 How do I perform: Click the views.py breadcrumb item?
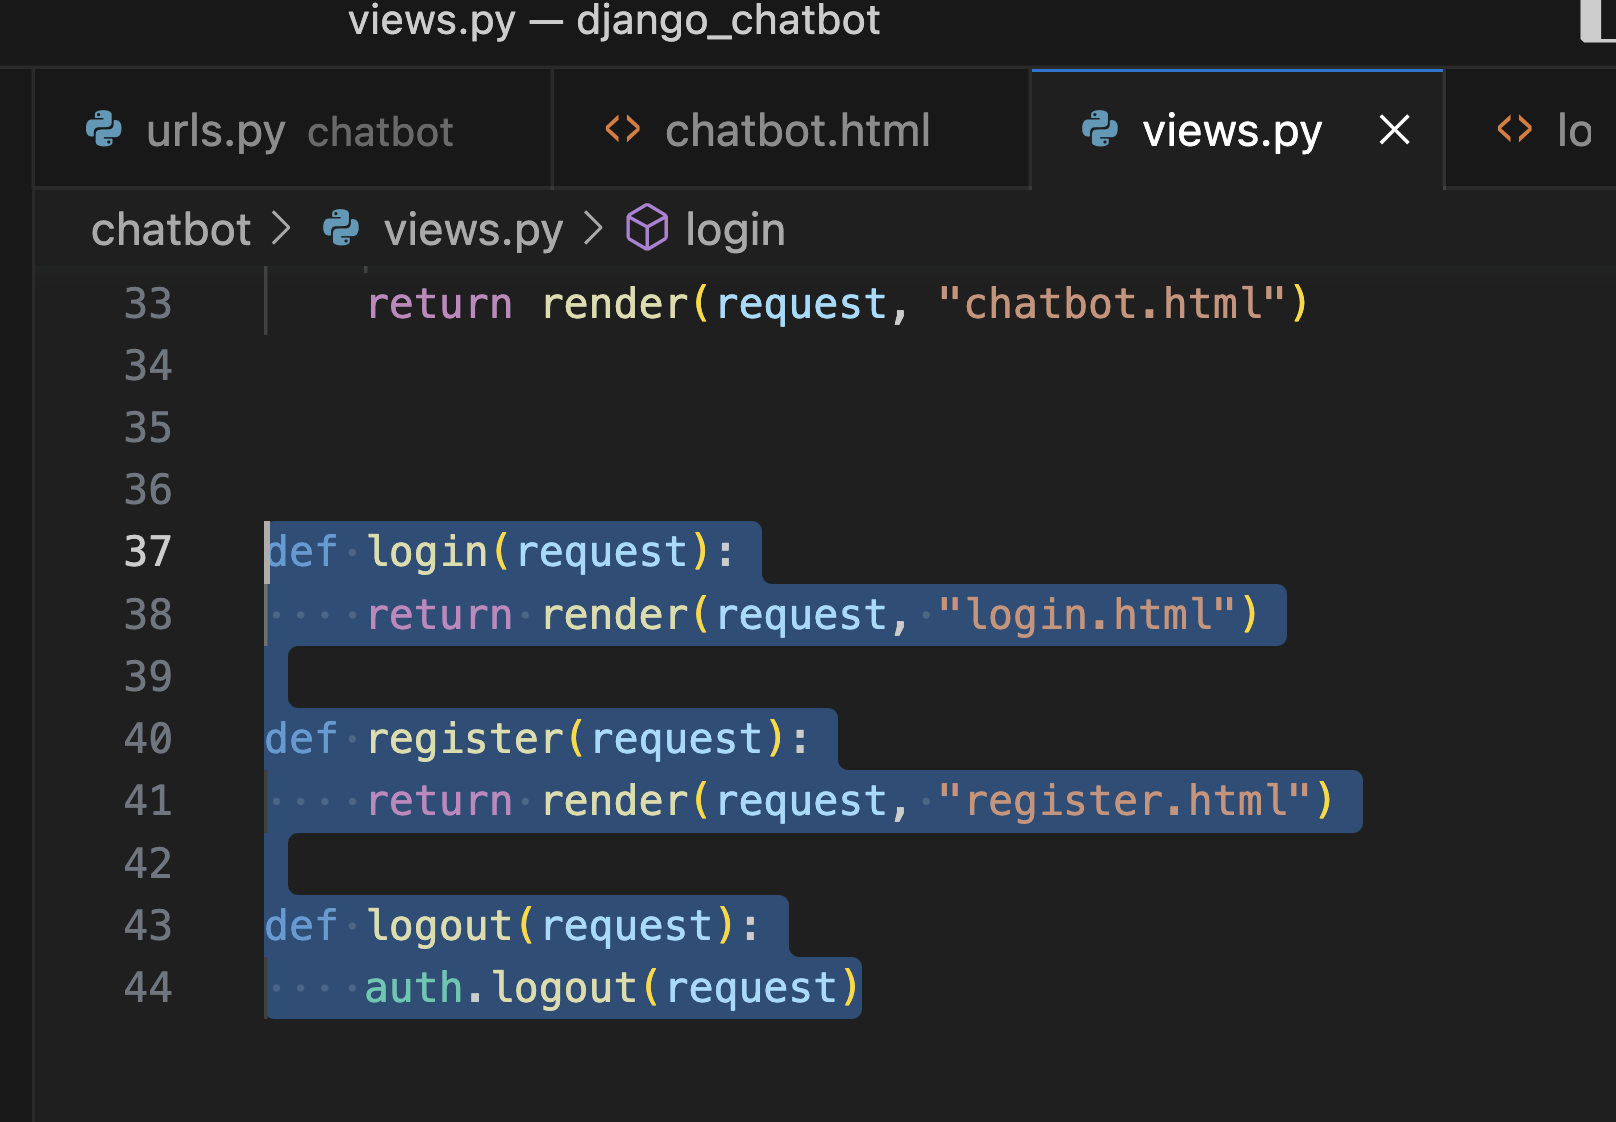pyautogui.click(x=473, y=230)
